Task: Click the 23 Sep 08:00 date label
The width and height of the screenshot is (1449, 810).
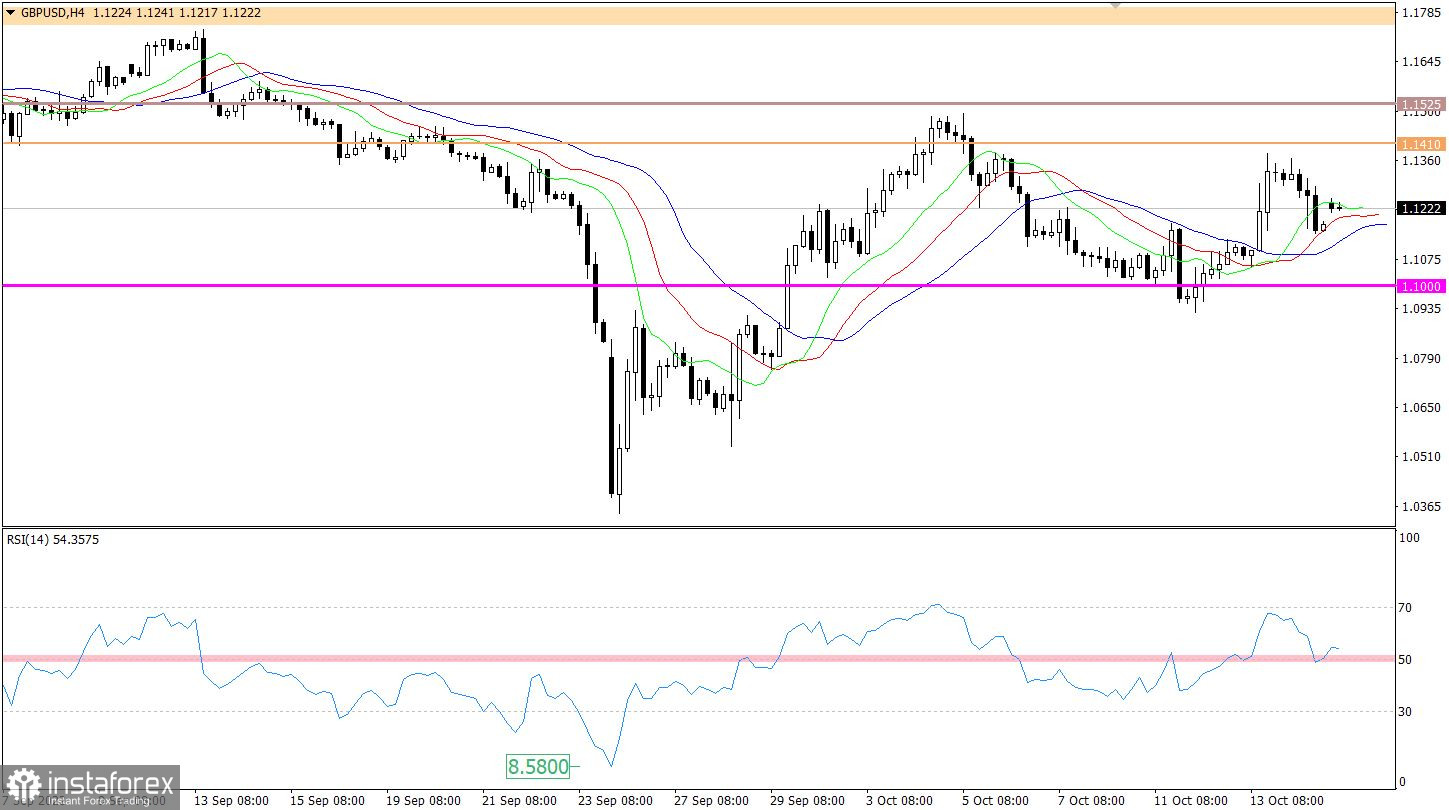Action: point(616,801)
